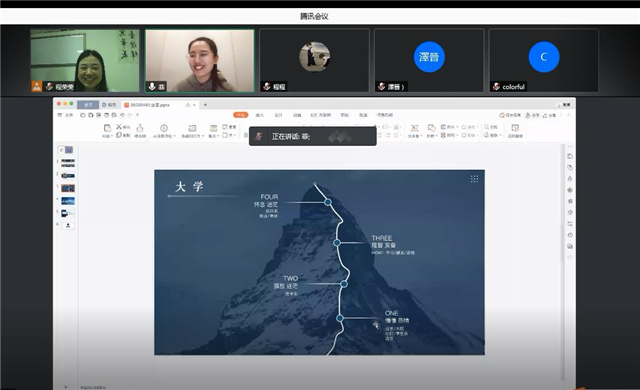
Task: Click colorful participant video tile
Action: pyautogui.click(x=544, y=60)
